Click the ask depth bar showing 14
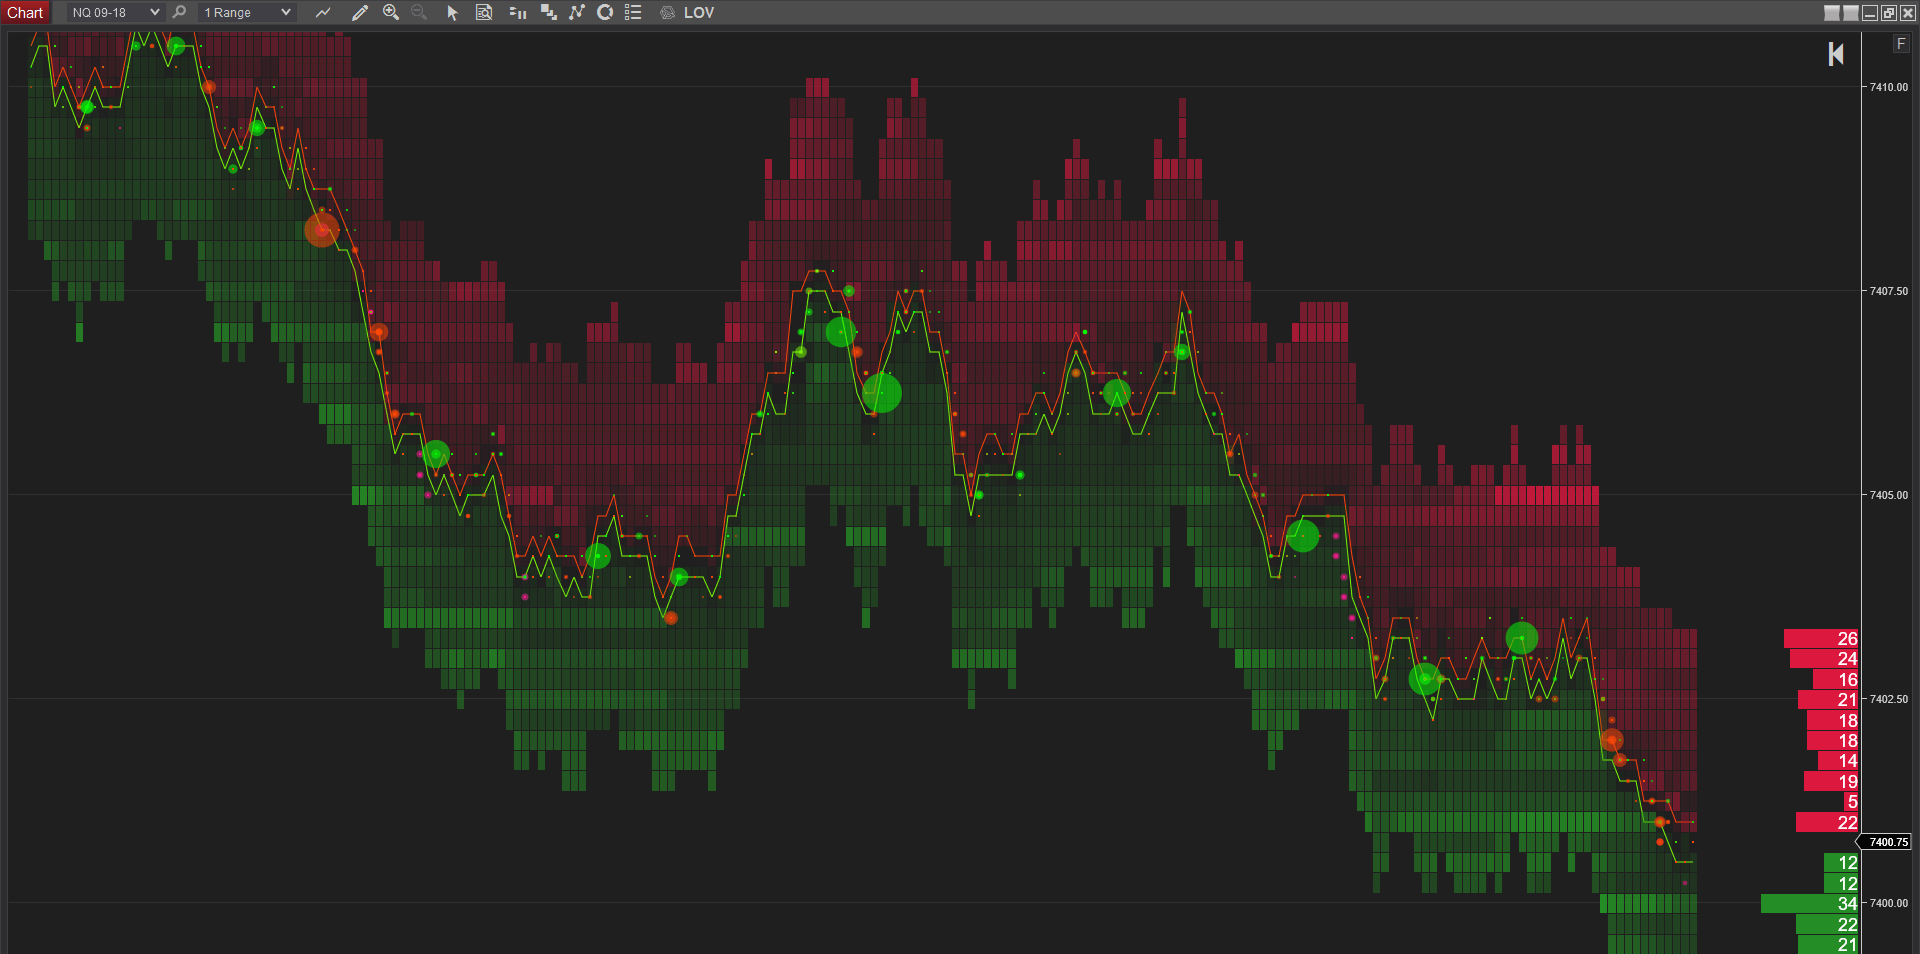The image size is (1920, 954). coord(1838,761)
